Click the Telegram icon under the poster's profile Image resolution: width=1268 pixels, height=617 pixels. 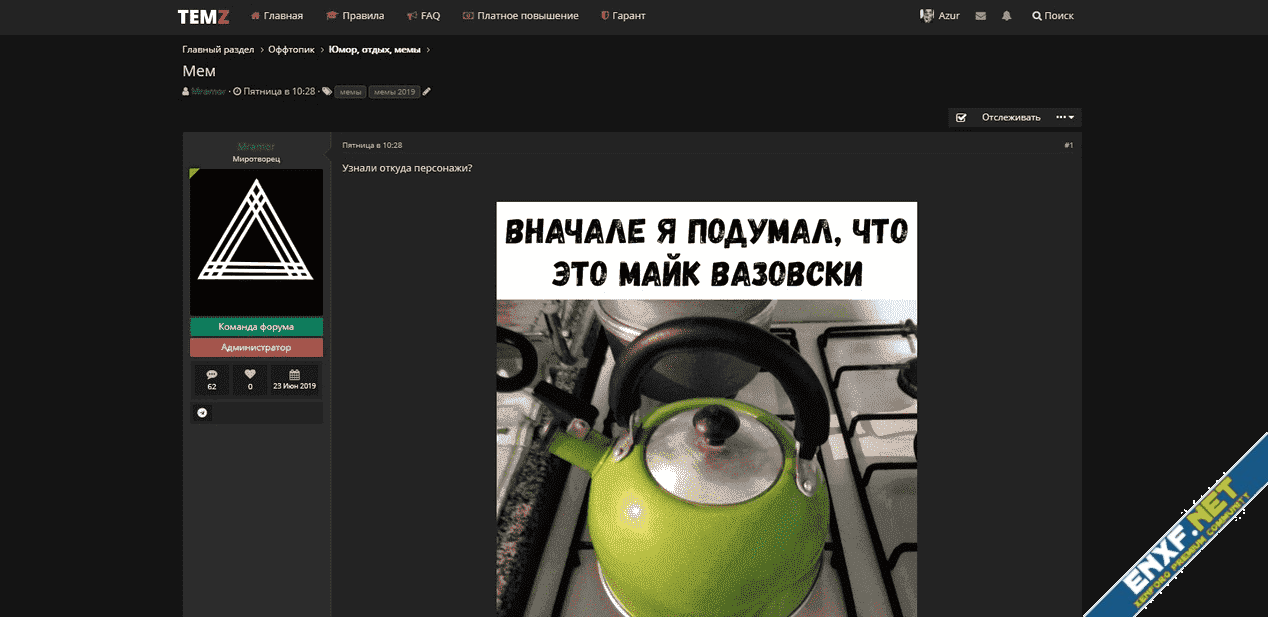coord(203,412)
